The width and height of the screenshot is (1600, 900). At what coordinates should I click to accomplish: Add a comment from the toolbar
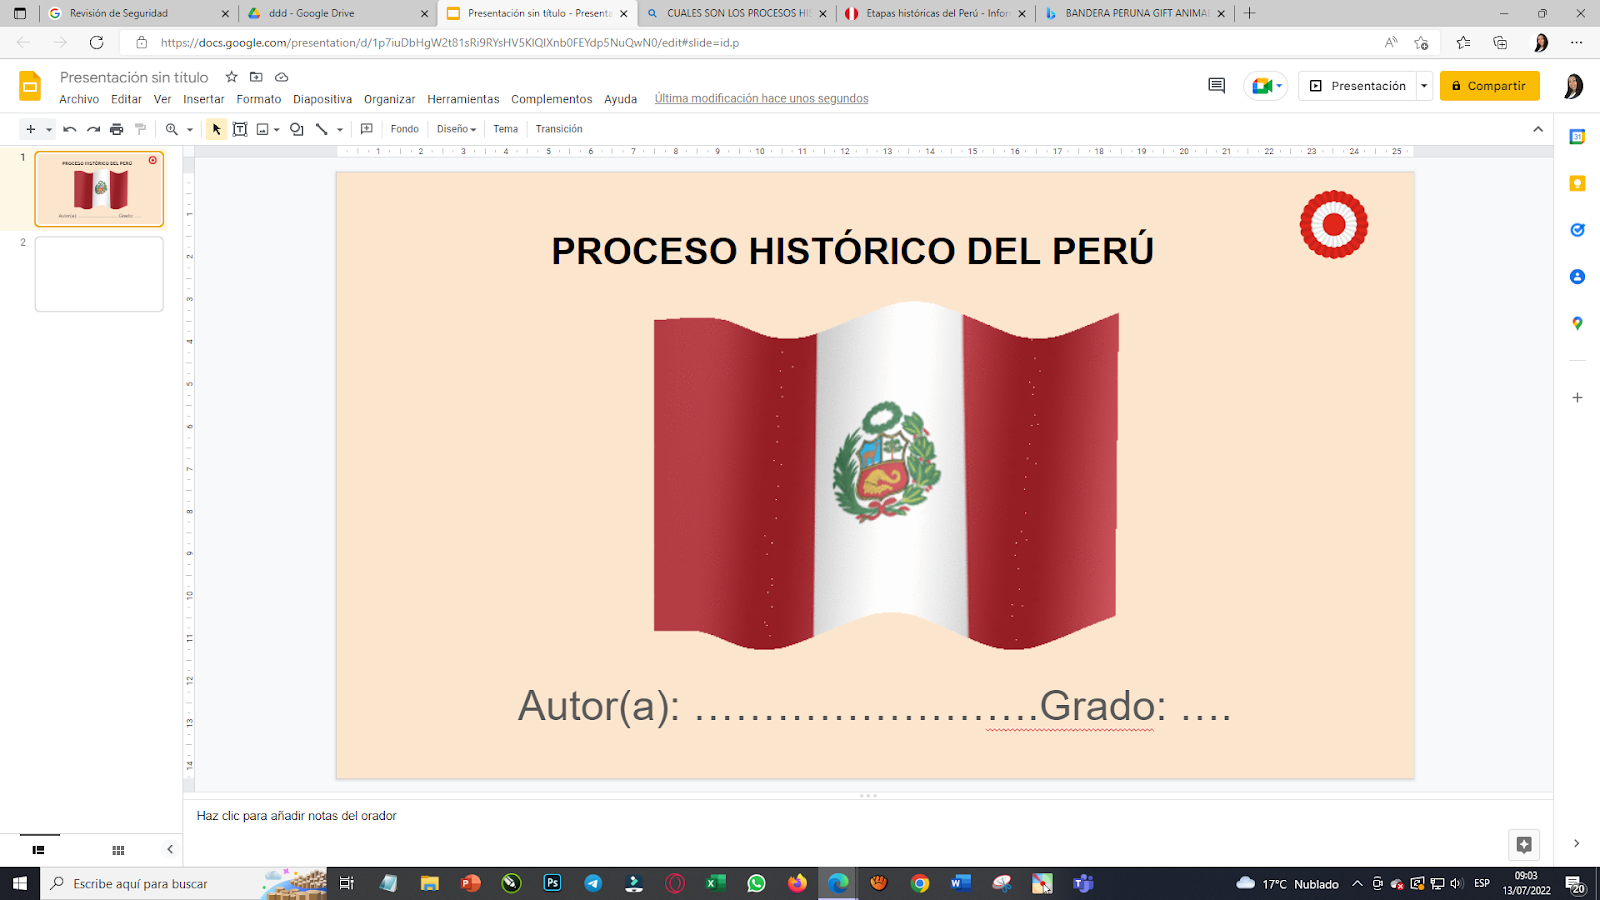[367, 129]
